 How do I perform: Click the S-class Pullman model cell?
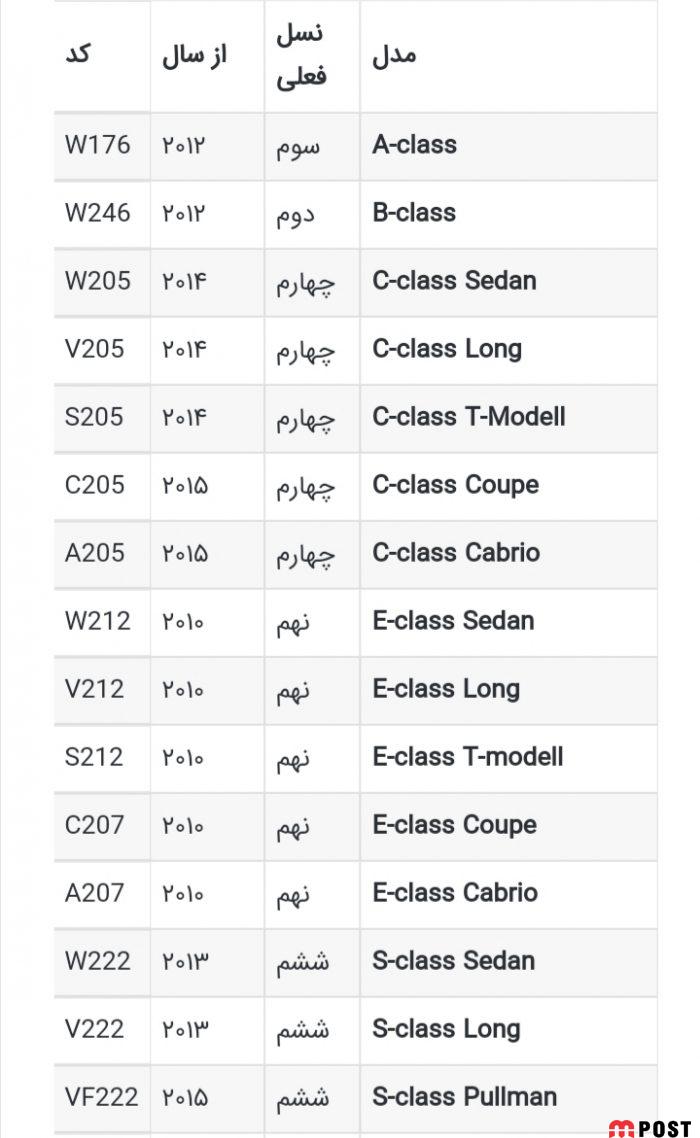tap(464, 1097)
